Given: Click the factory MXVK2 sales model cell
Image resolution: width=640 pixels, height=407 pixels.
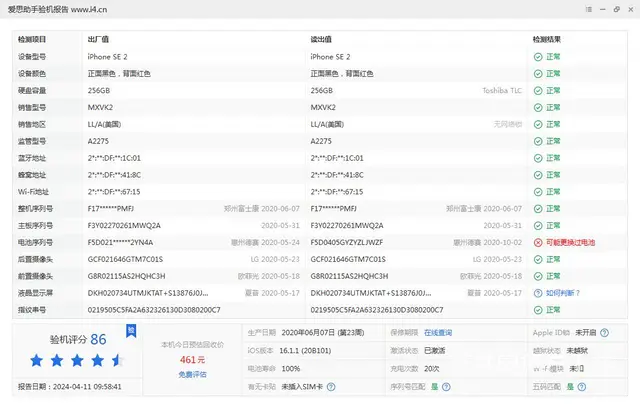Looking at the screenshot, I should 100,107.
